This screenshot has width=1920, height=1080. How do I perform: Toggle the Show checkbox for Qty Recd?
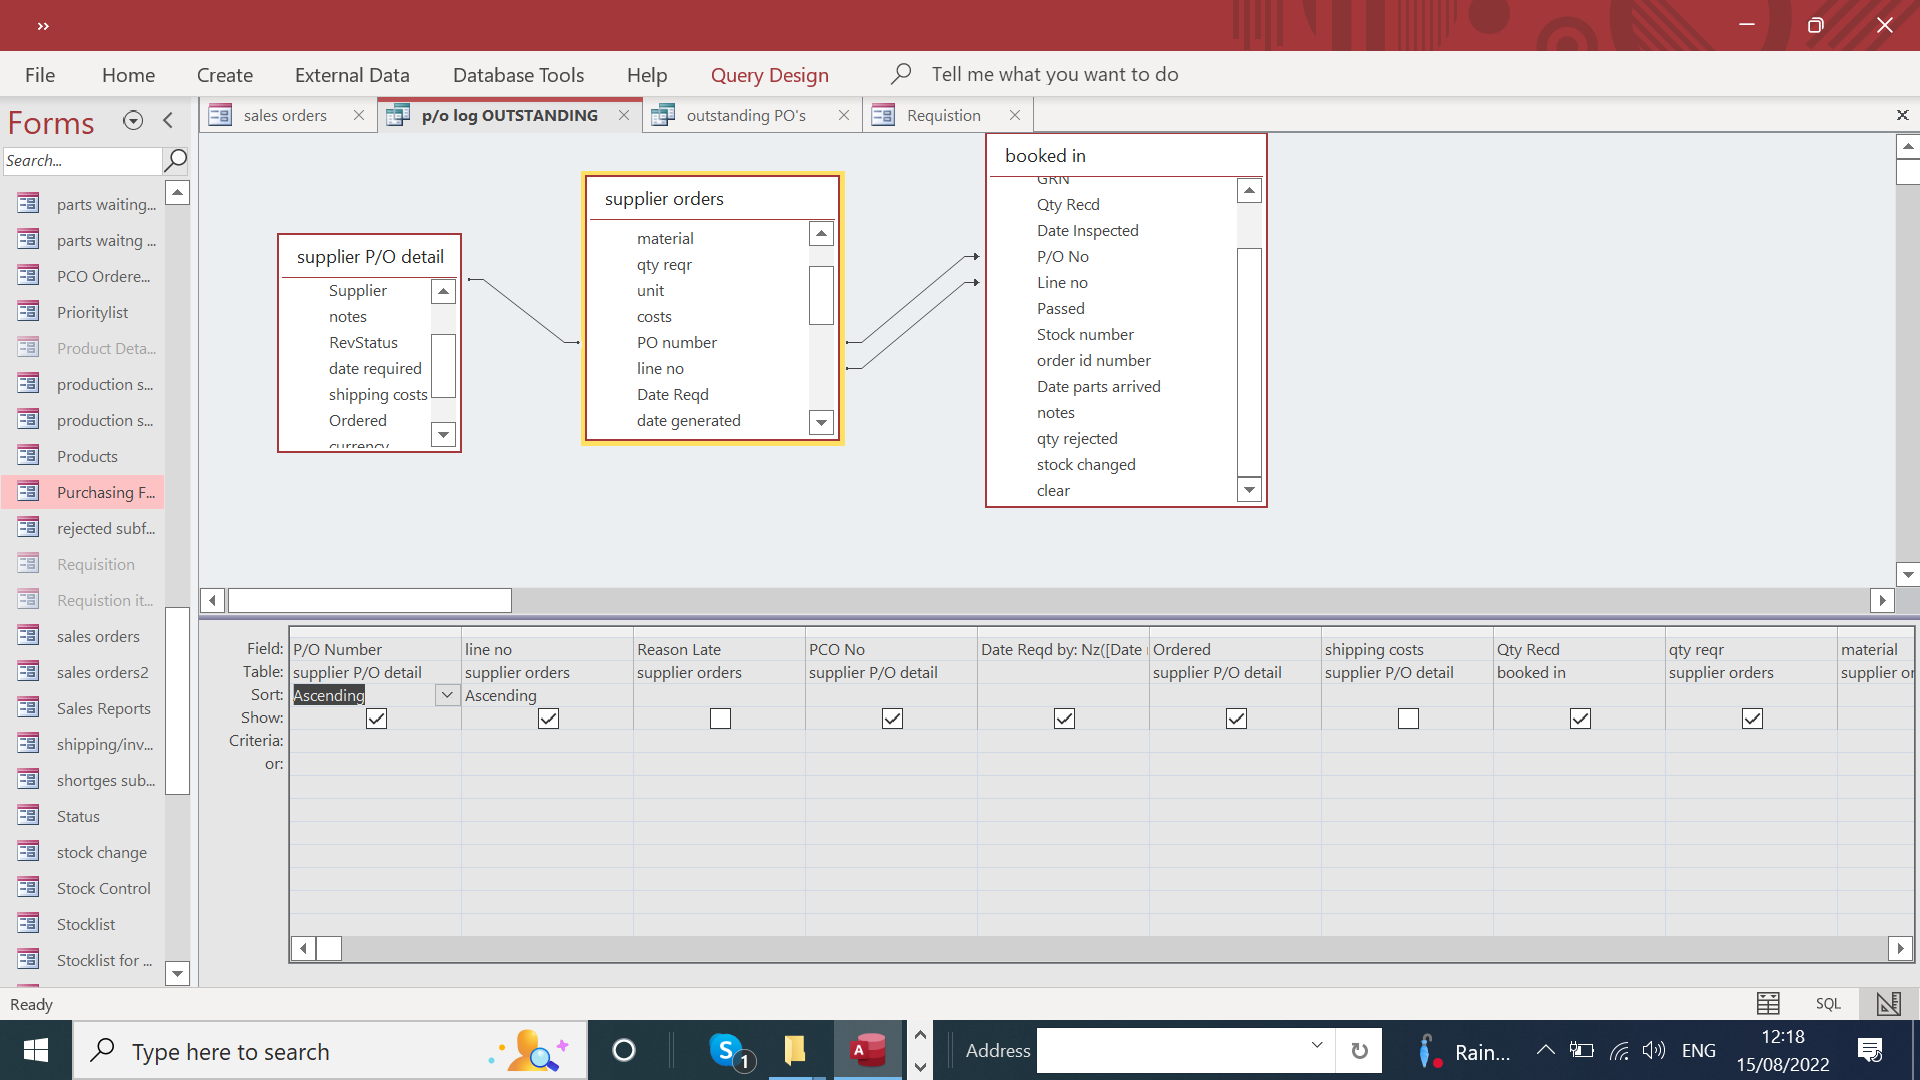tap(1580, 718)
